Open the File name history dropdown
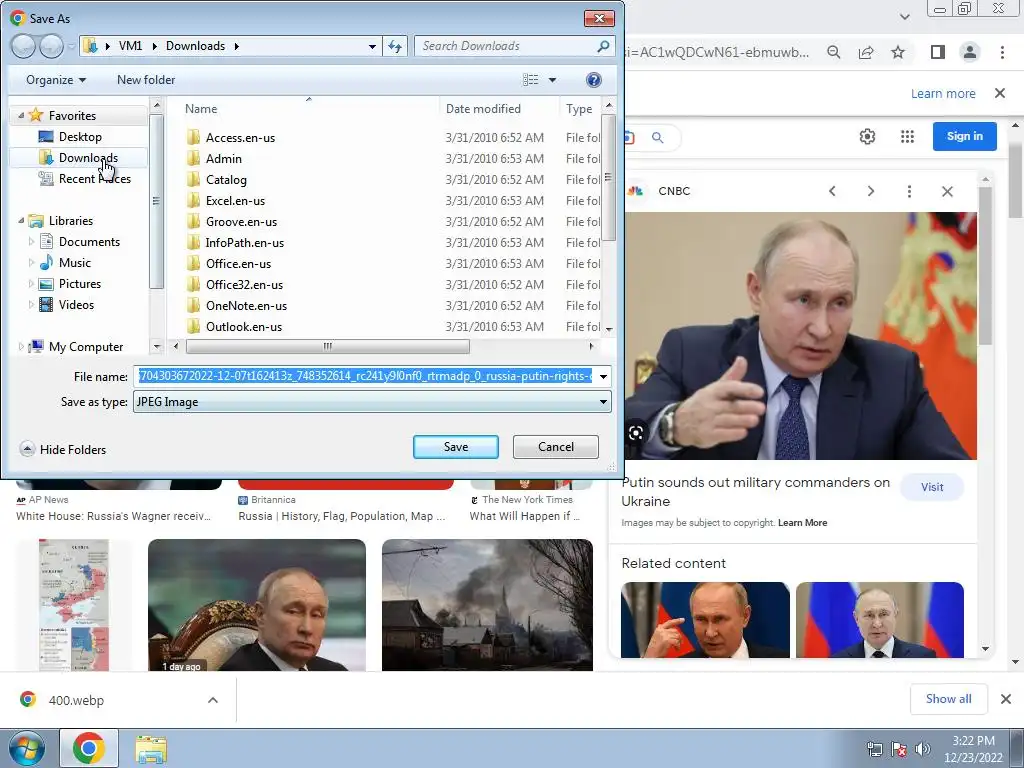 coord(603,376)
